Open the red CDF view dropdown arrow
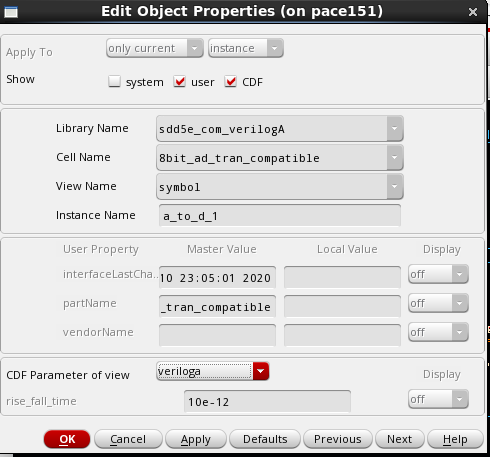This screenshot has height=457, width=490. click(261, 371)
